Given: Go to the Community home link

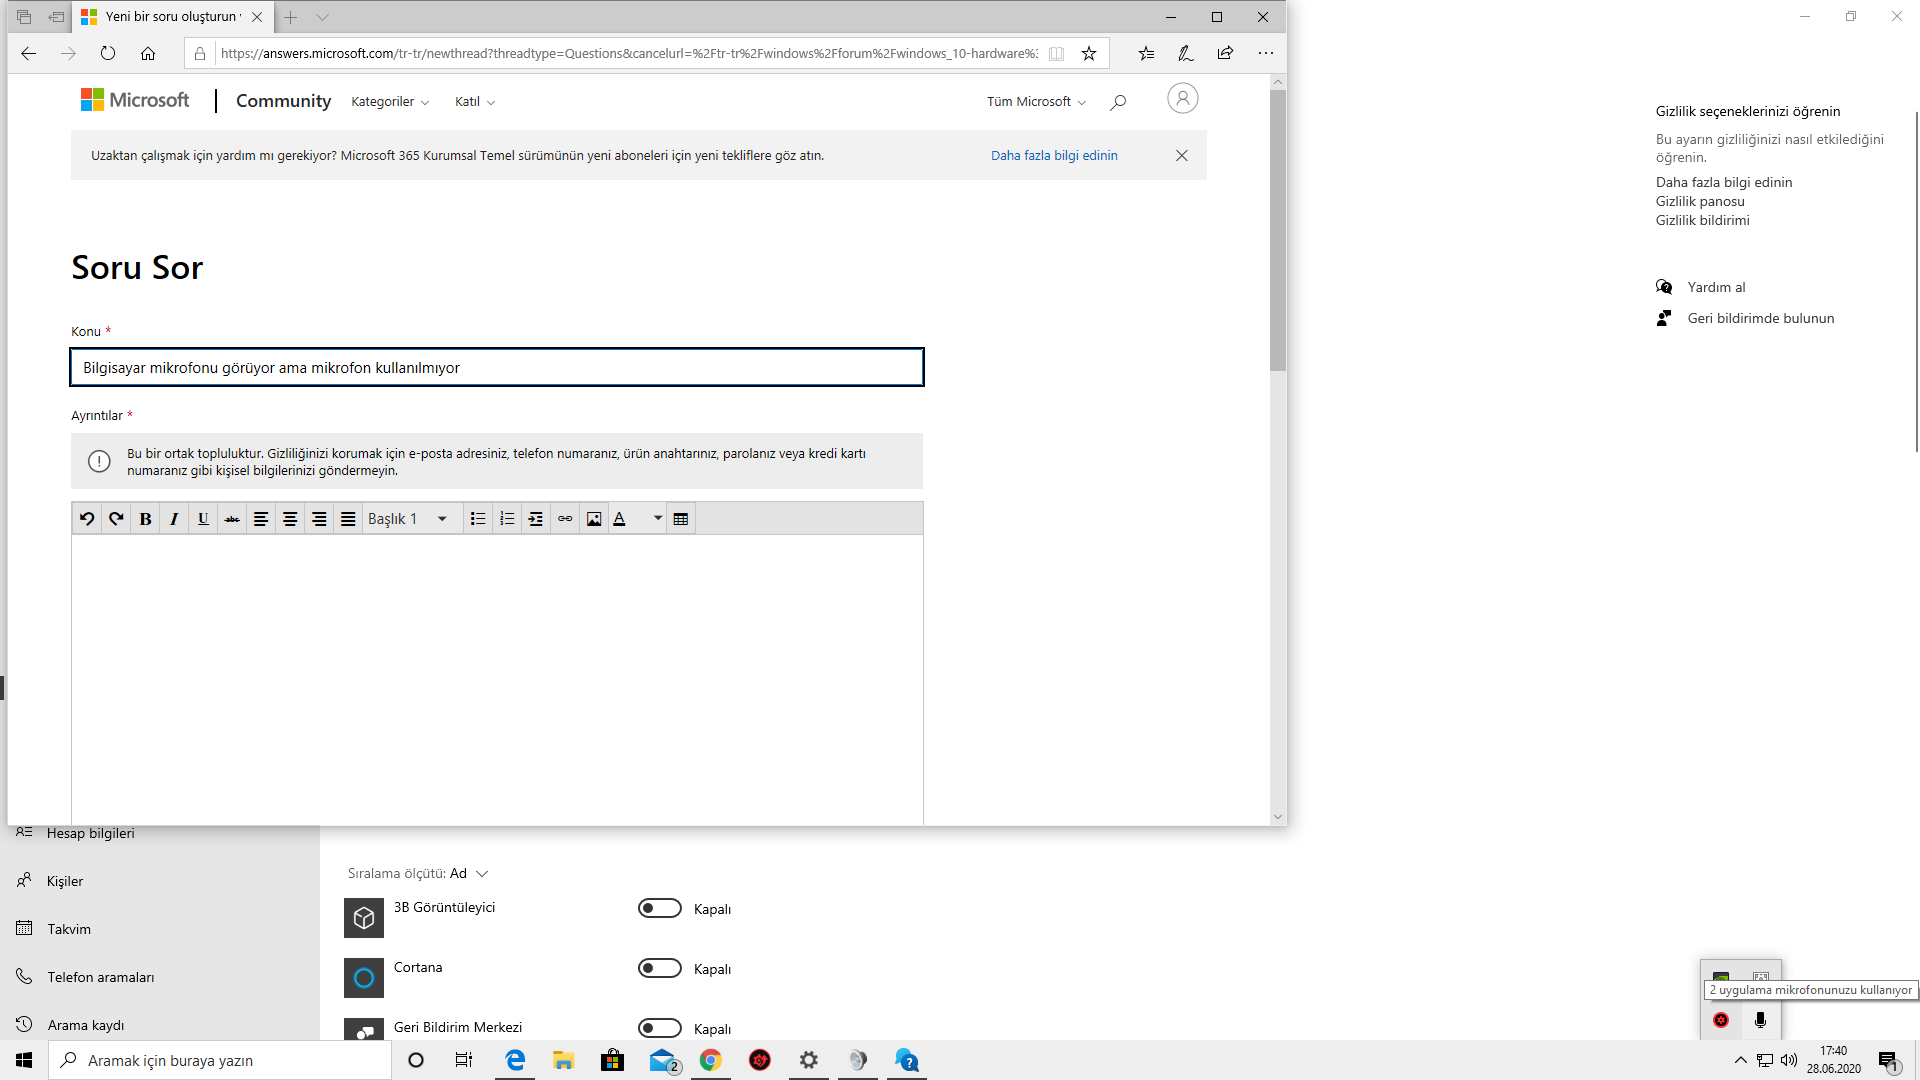Looking at the screenshot, I should click(283, 101).
